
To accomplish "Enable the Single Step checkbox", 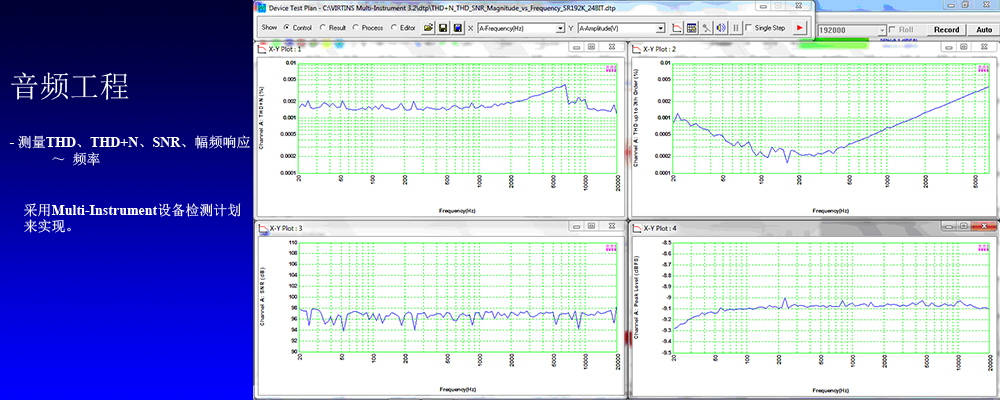I will (765, 28).
